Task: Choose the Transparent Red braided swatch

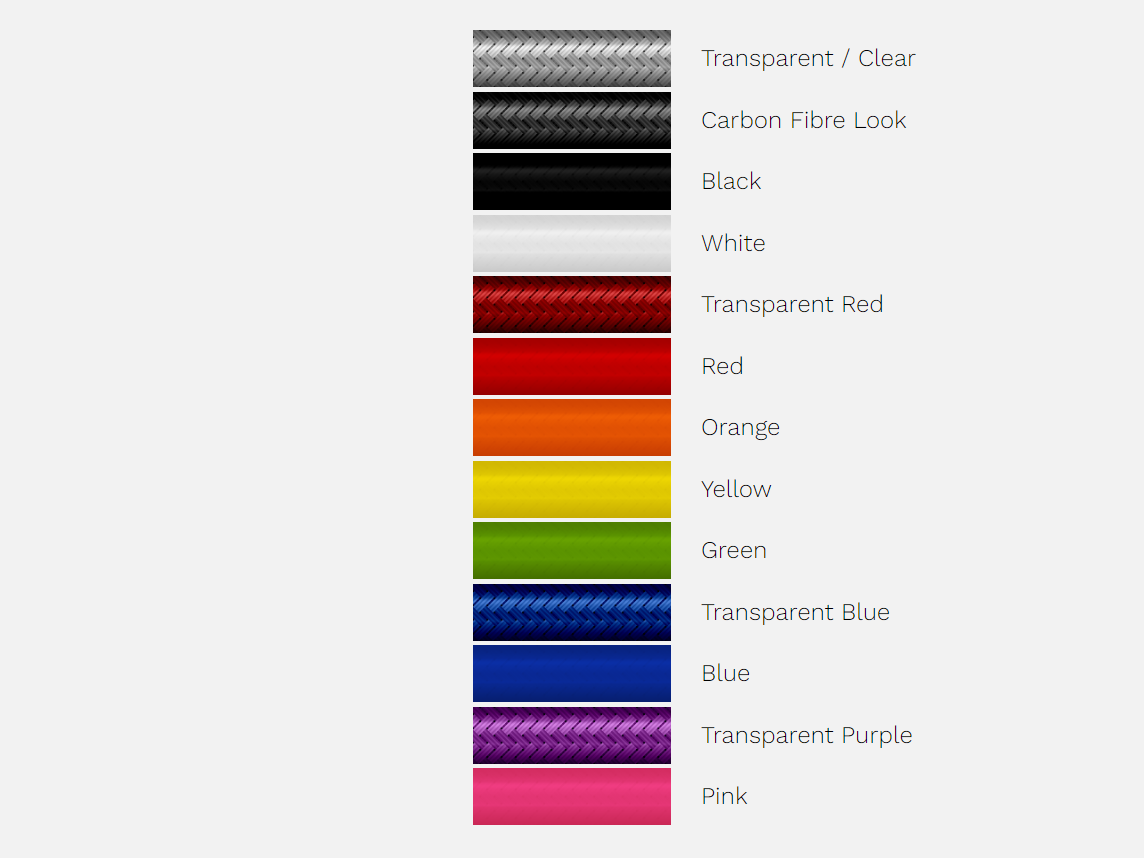Action: coord(571,304)
